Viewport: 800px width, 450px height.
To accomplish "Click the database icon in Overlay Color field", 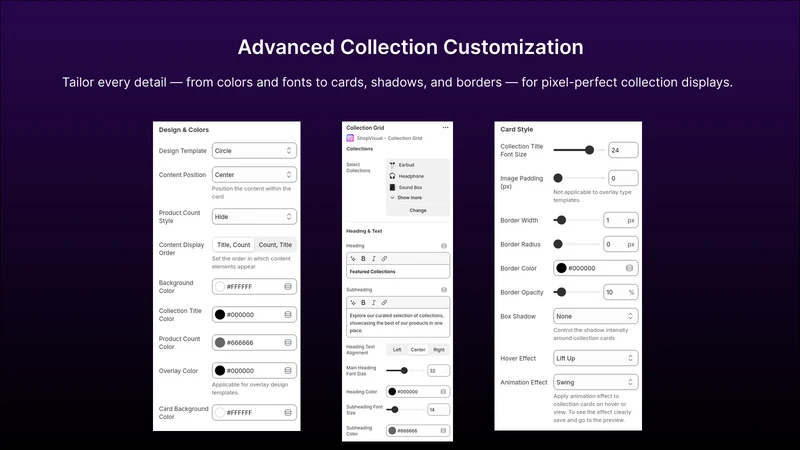I will pos(288,371).
